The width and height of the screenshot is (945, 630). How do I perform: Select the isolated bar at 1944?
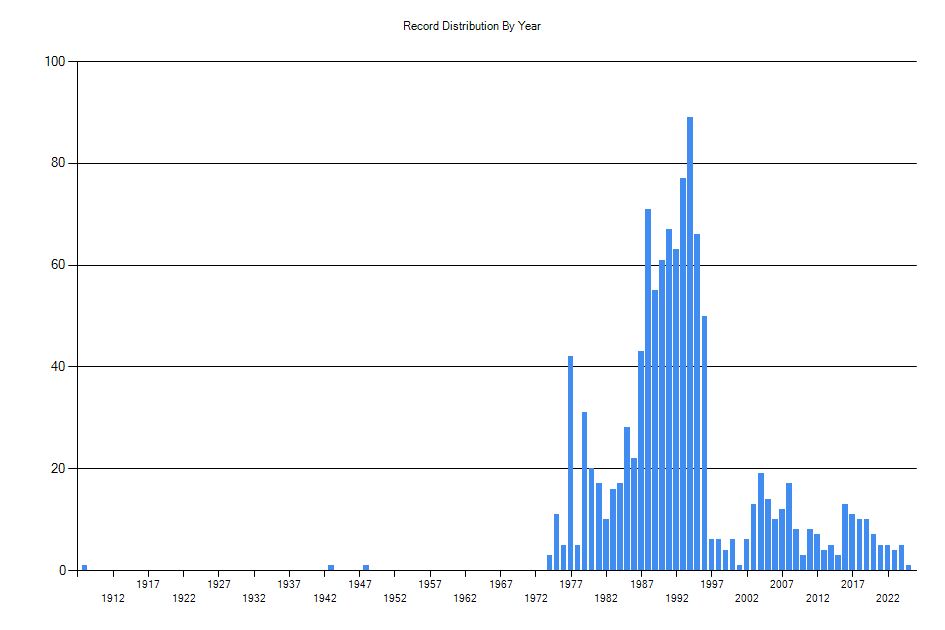coord(330,566)
